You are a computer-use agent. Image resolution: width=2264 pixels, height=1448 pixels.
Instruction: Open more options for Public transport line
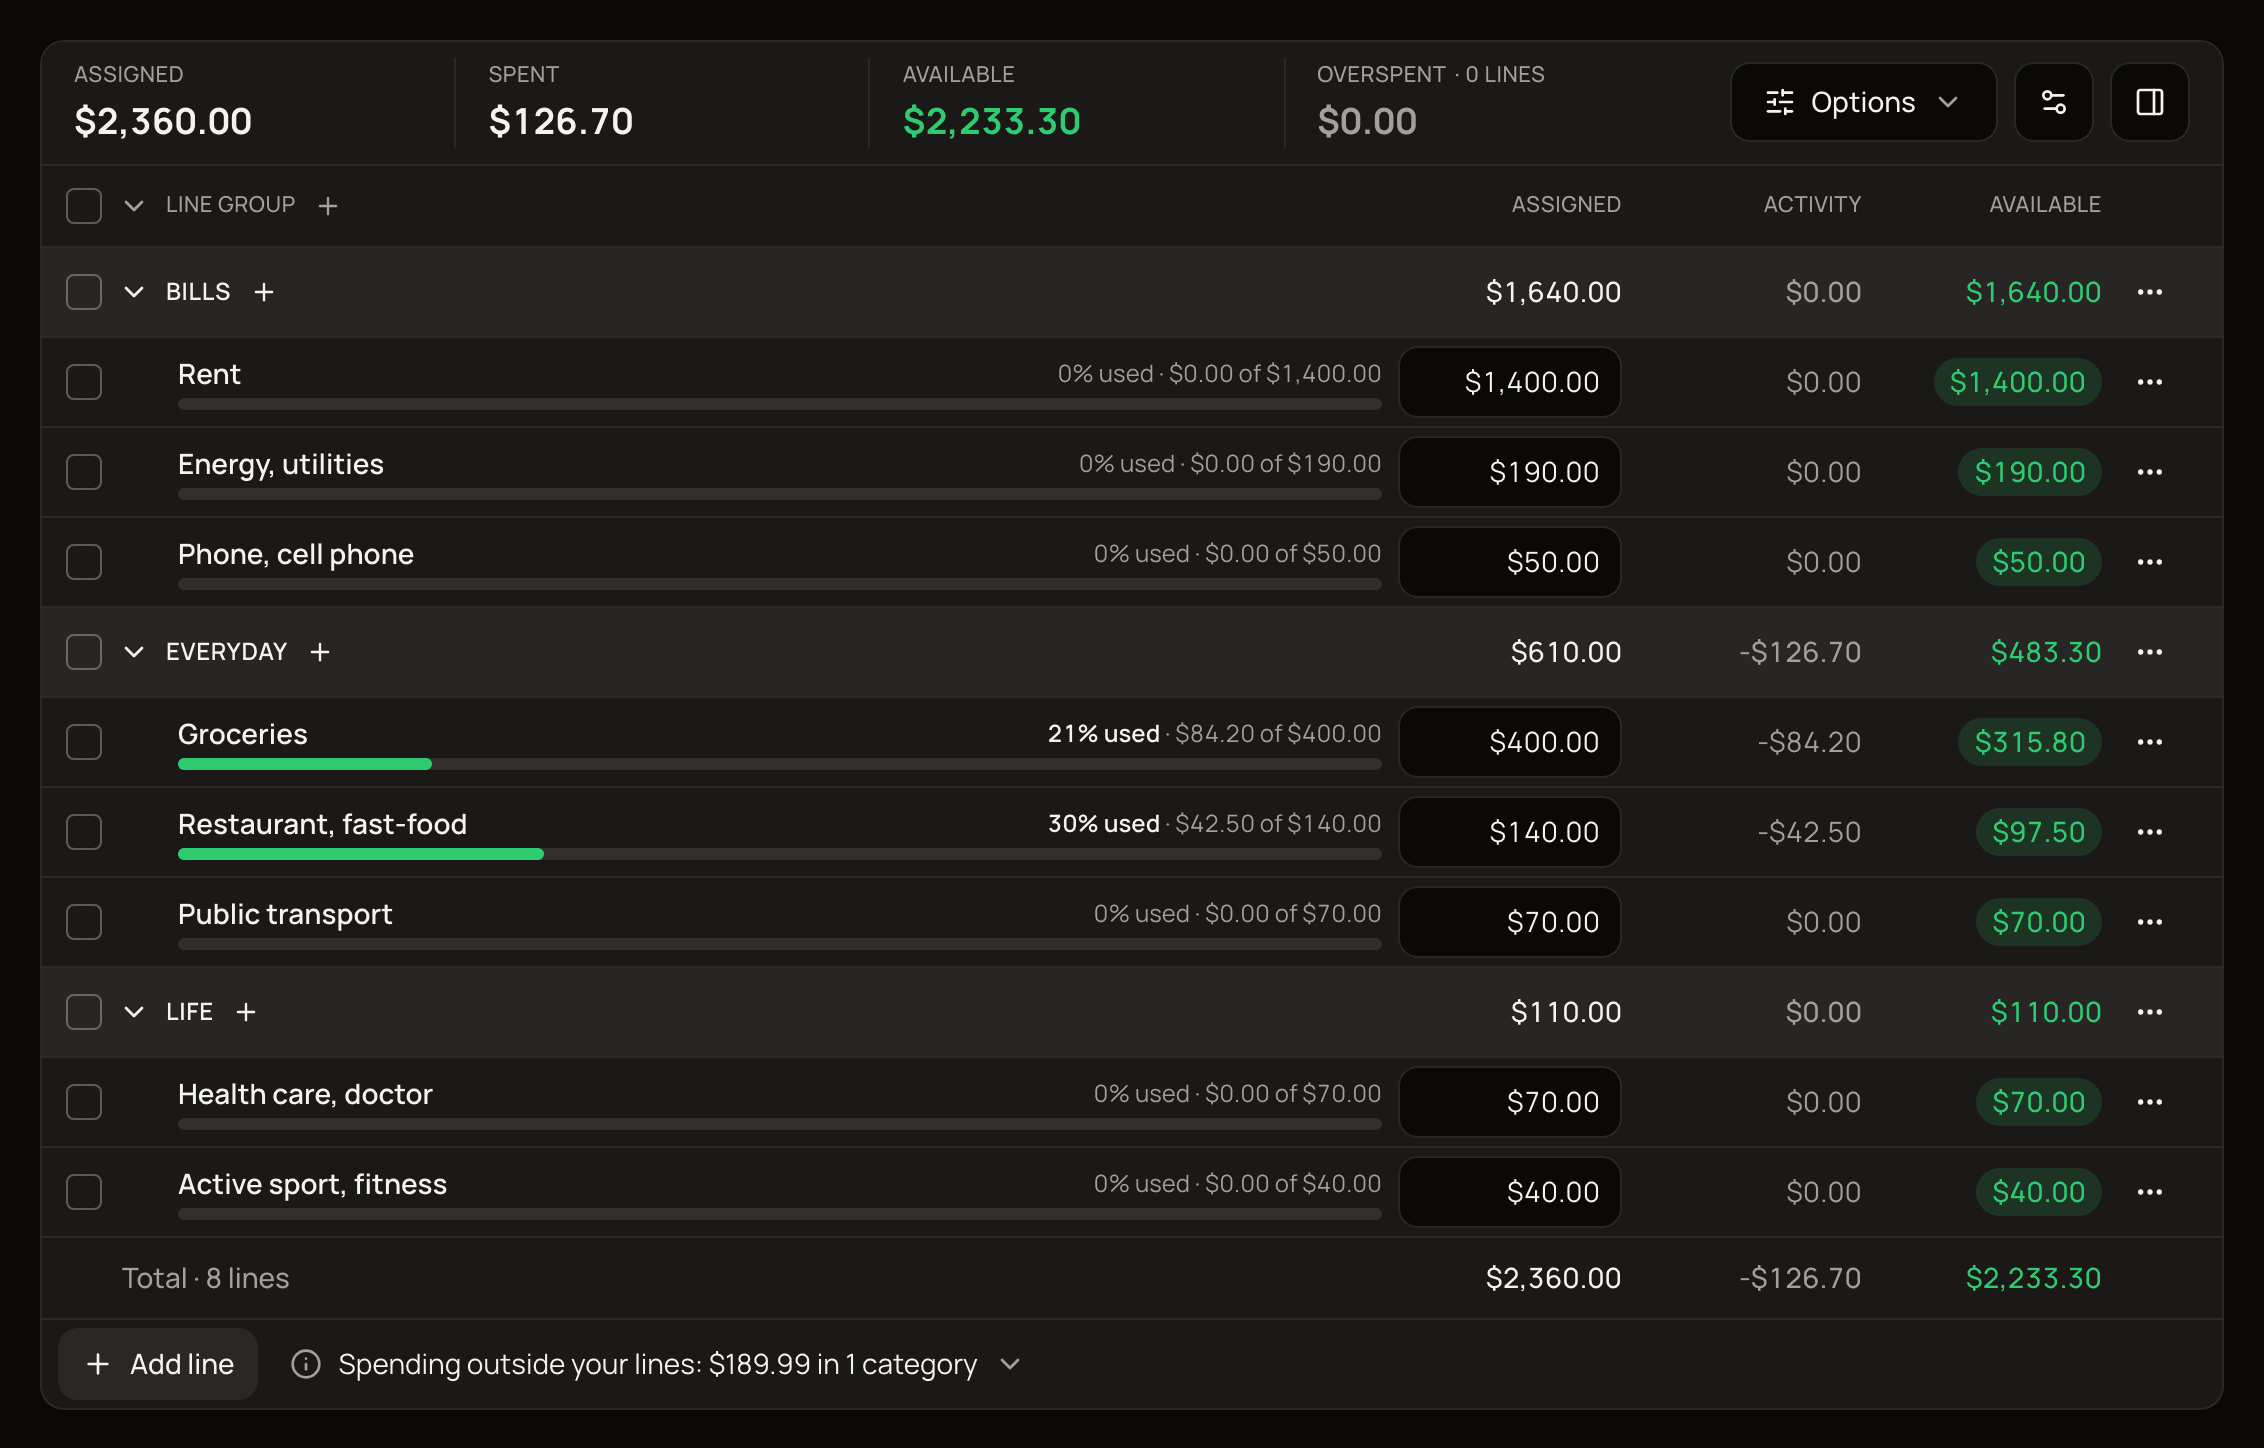click(x=2150, y=922)
